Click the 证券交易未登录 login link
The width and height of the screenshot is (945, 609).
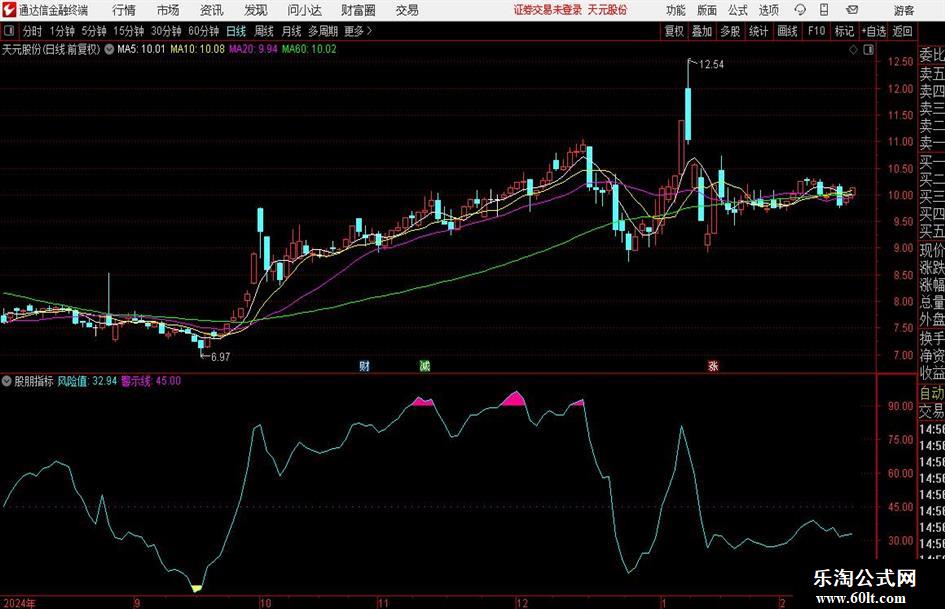click(x=548, y=10)
